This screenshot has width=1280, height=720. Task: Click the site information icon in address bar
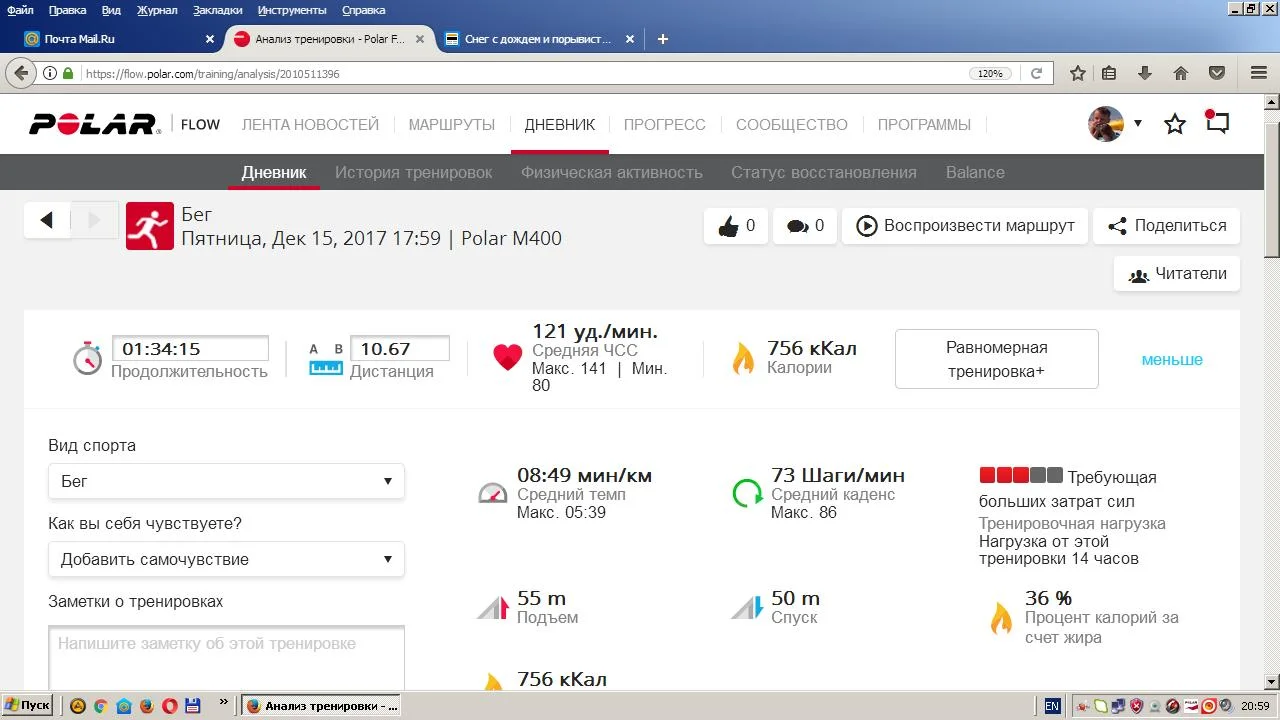point(50,73)
